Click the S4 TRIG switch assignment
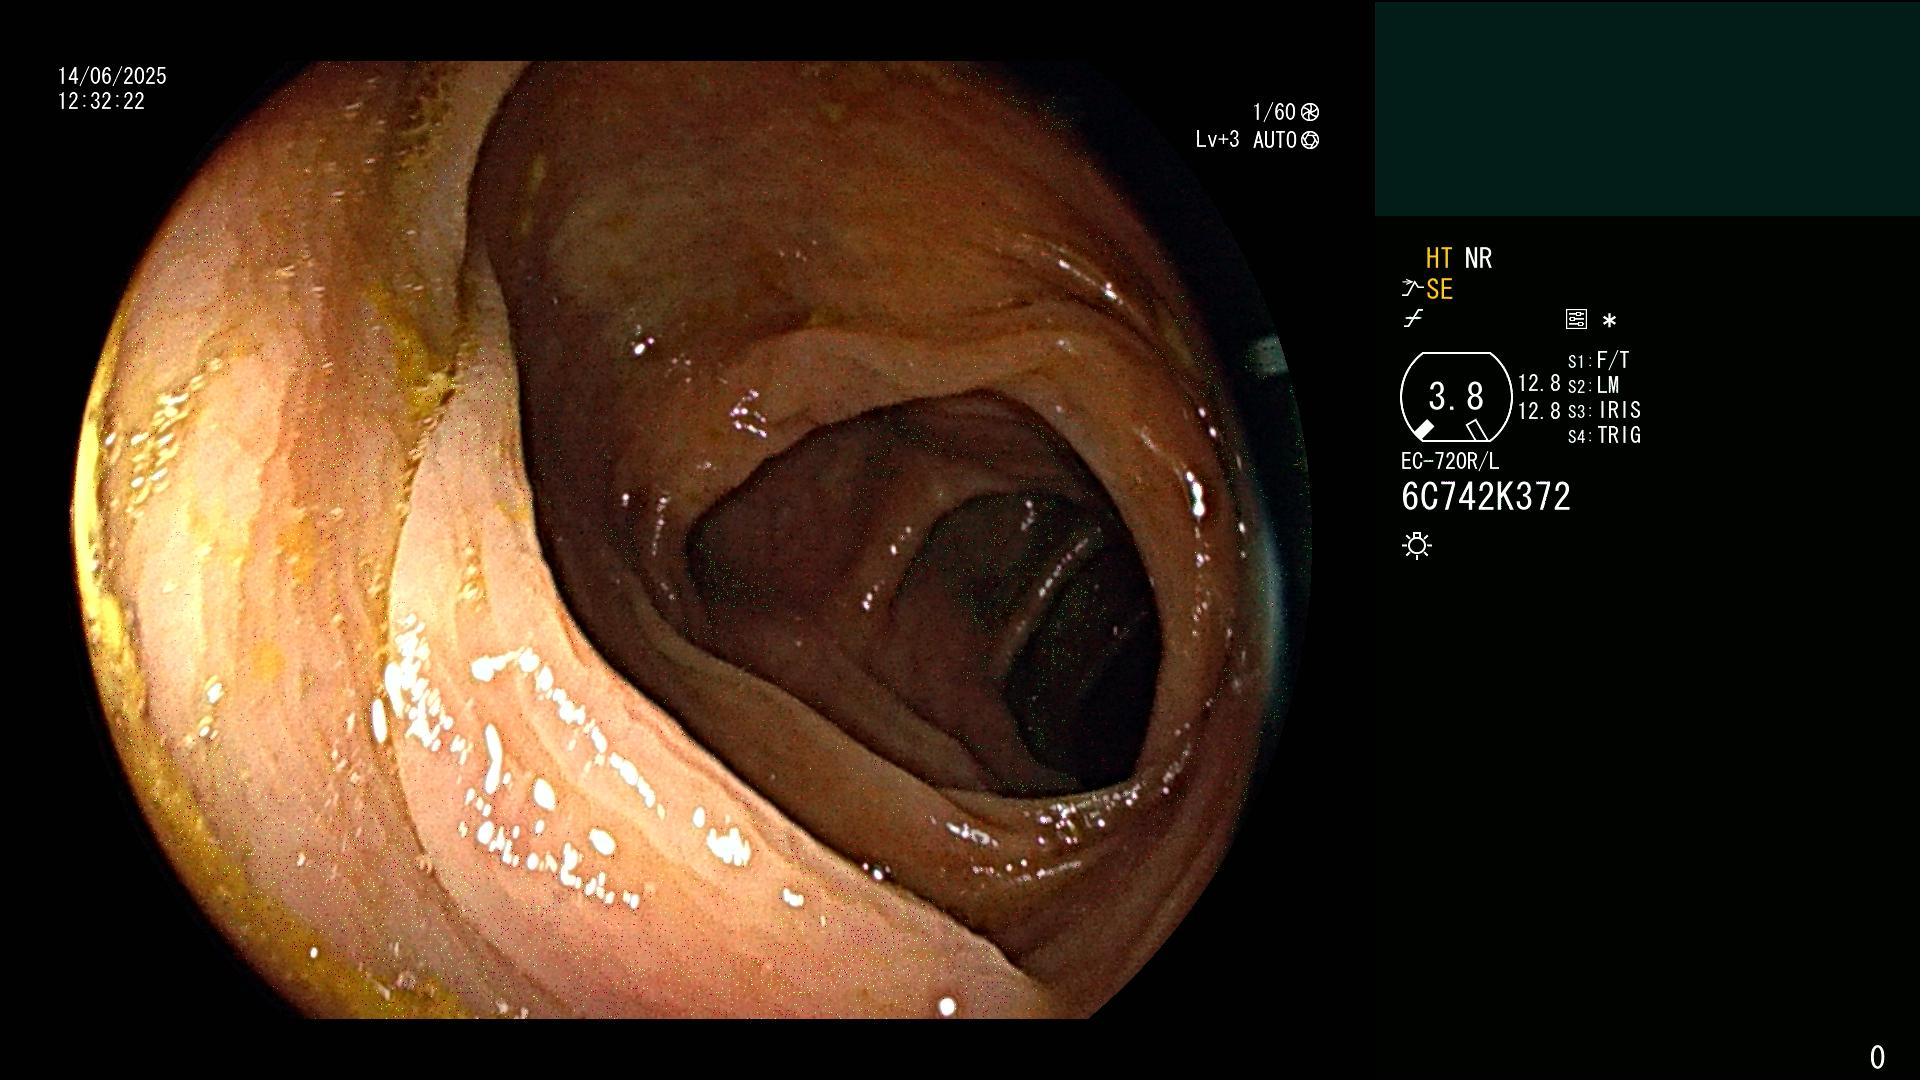This screenshot has height=1080, width=1920. point(1605,435)
